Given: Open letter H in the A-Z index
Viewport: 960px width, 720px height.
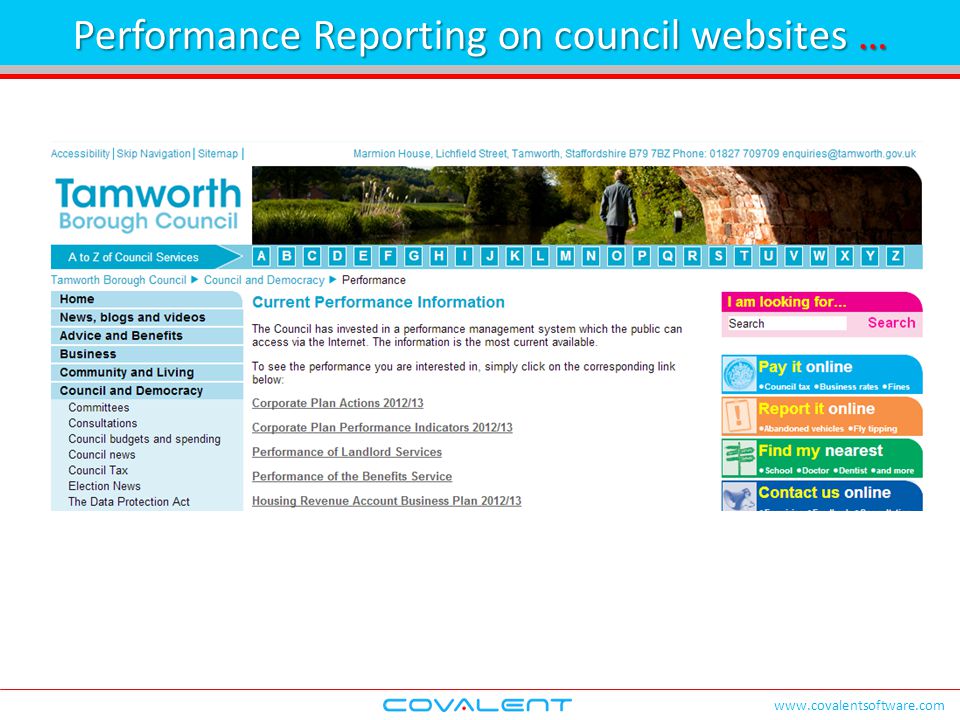Looking at the screenshot, I should coord(439,256).
